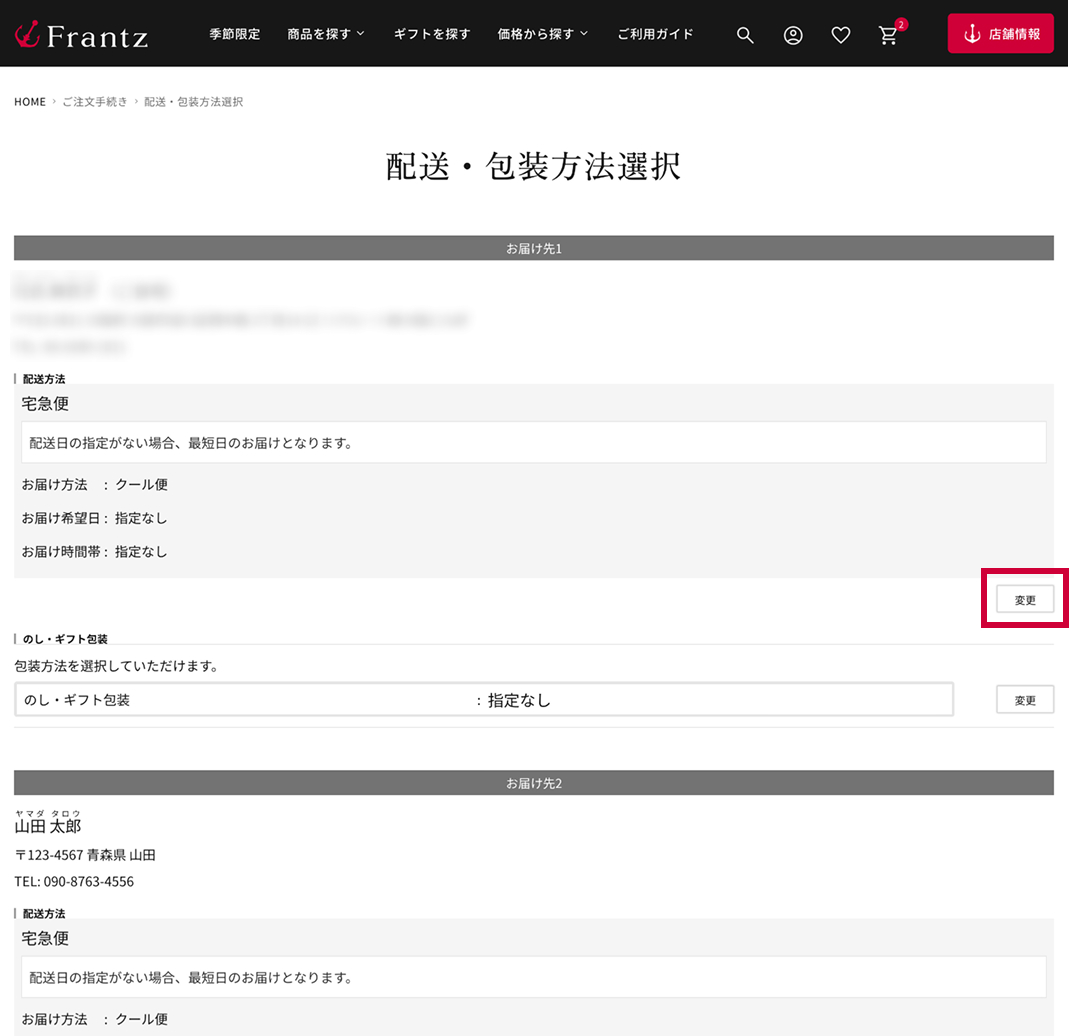Click the のし・ギフト包装 指定なし field
The height and width of the screenshot is (1036, 1069).
[484, 700]
